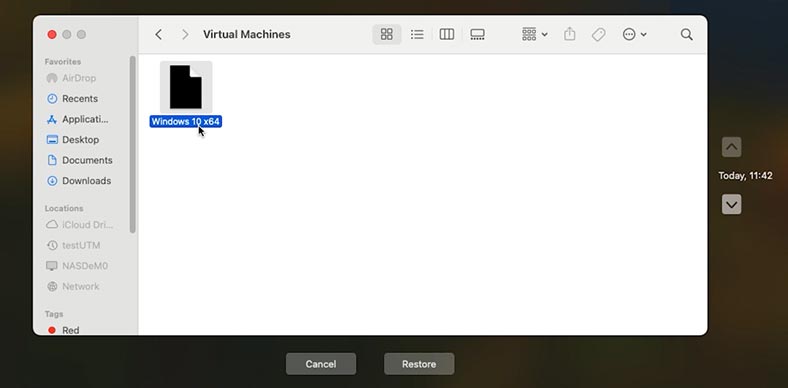Click Cancel to exit Time Machine
The height and width of the screenshot is (388, 788).
point(321,364)
